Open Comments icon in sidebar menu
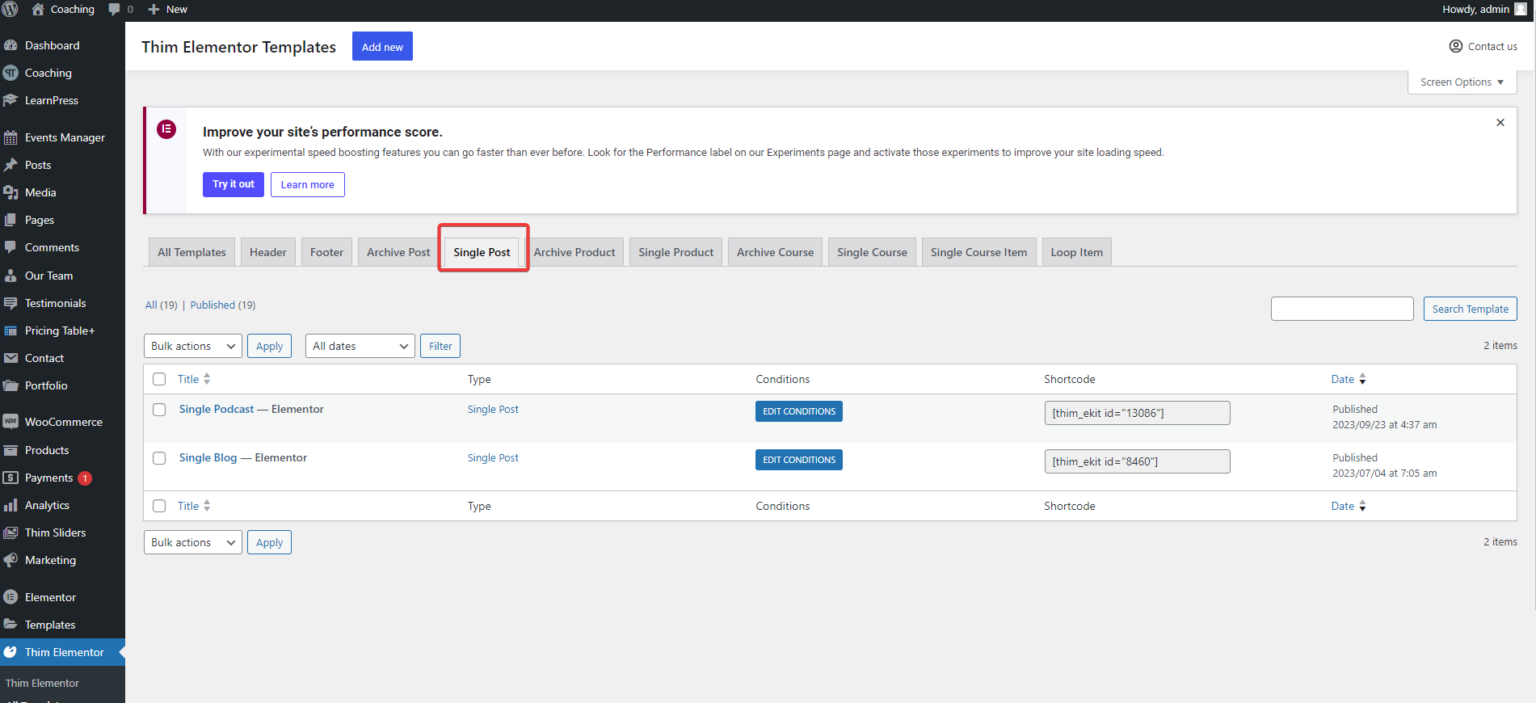This screenshot has width=1536, height=703. (x=11, y=247)
